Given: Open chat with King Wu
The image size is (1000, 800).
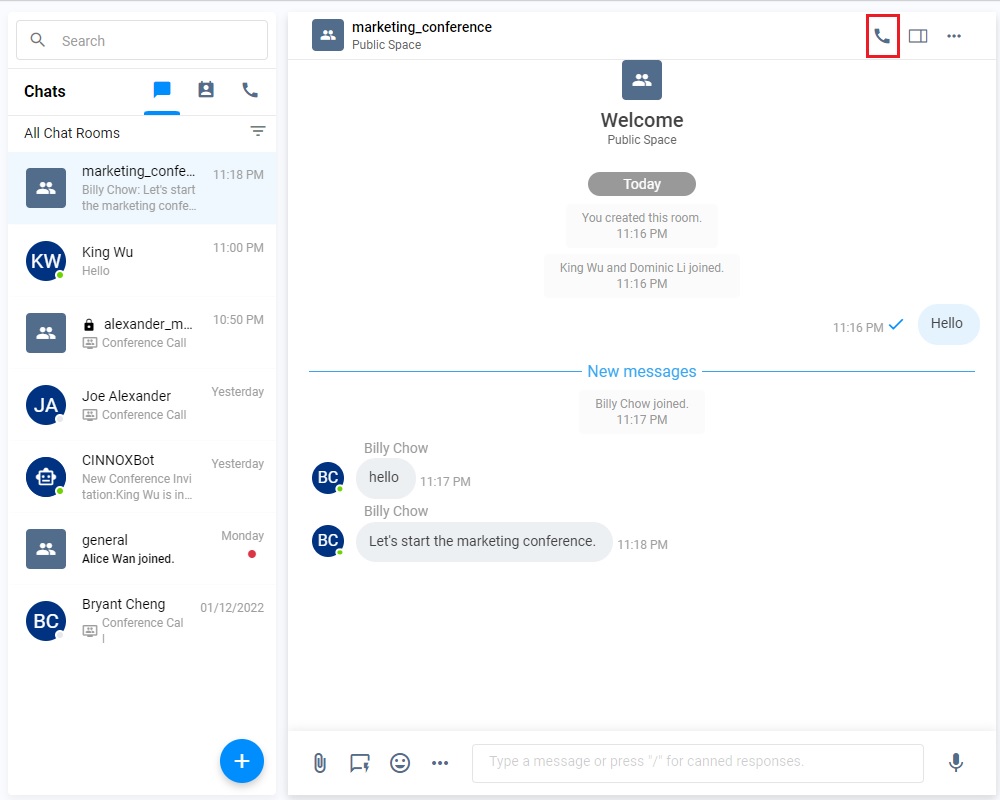Looking at the screenshot, I should tap(142, 260).
